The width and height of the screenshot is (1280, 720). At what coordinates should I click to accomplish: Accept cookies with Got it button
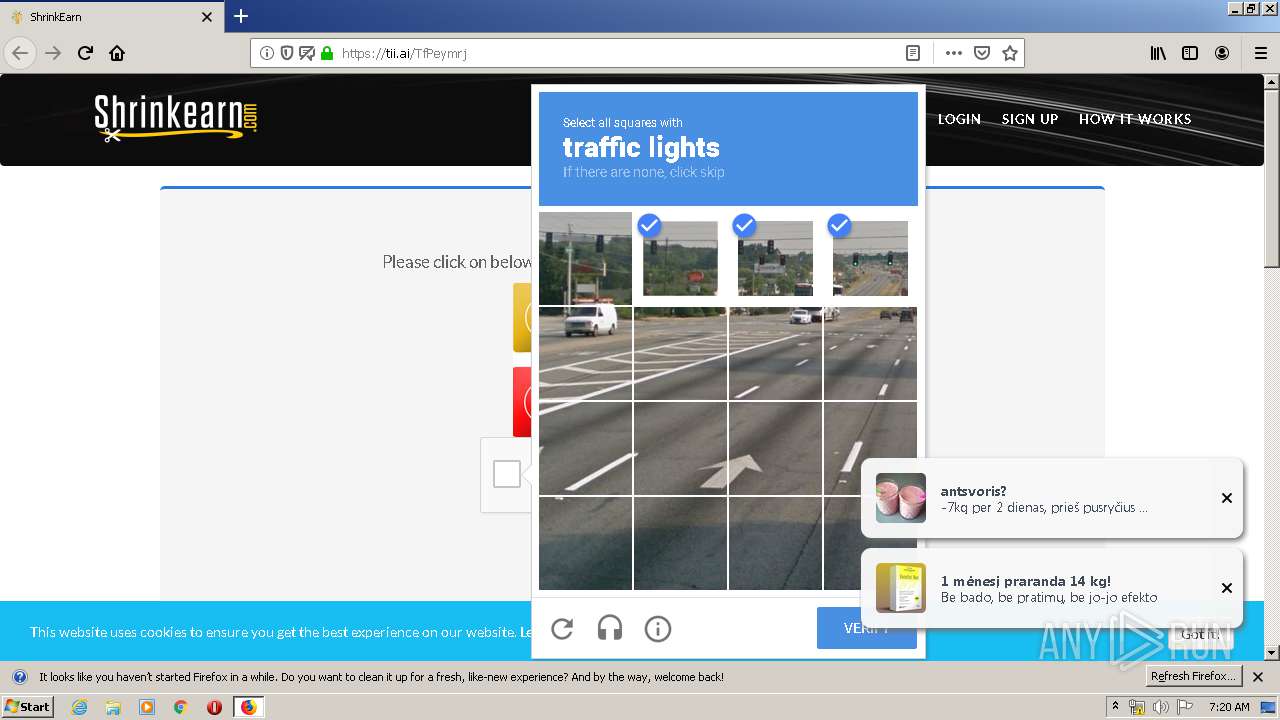click(1200, 634)
